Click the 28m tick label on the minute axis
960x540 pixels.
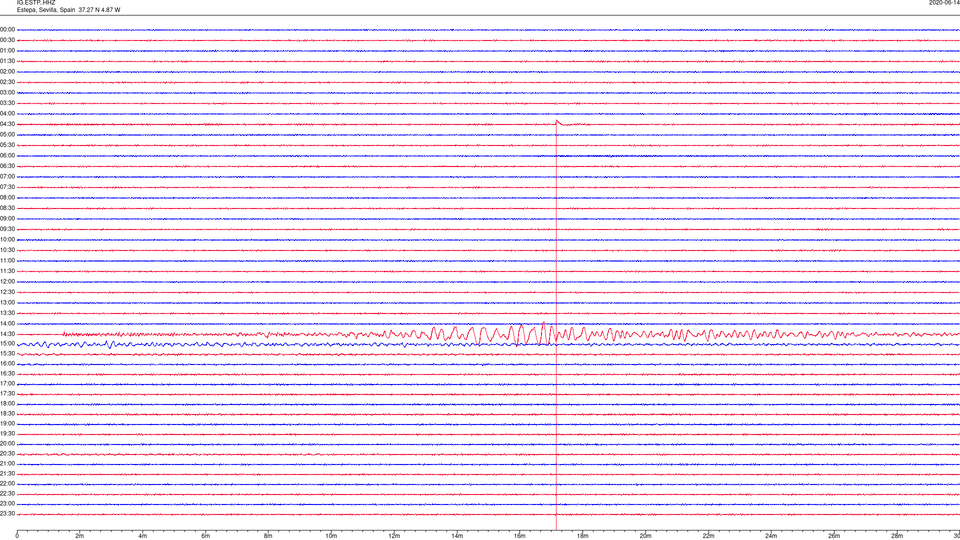coord(897,536)
